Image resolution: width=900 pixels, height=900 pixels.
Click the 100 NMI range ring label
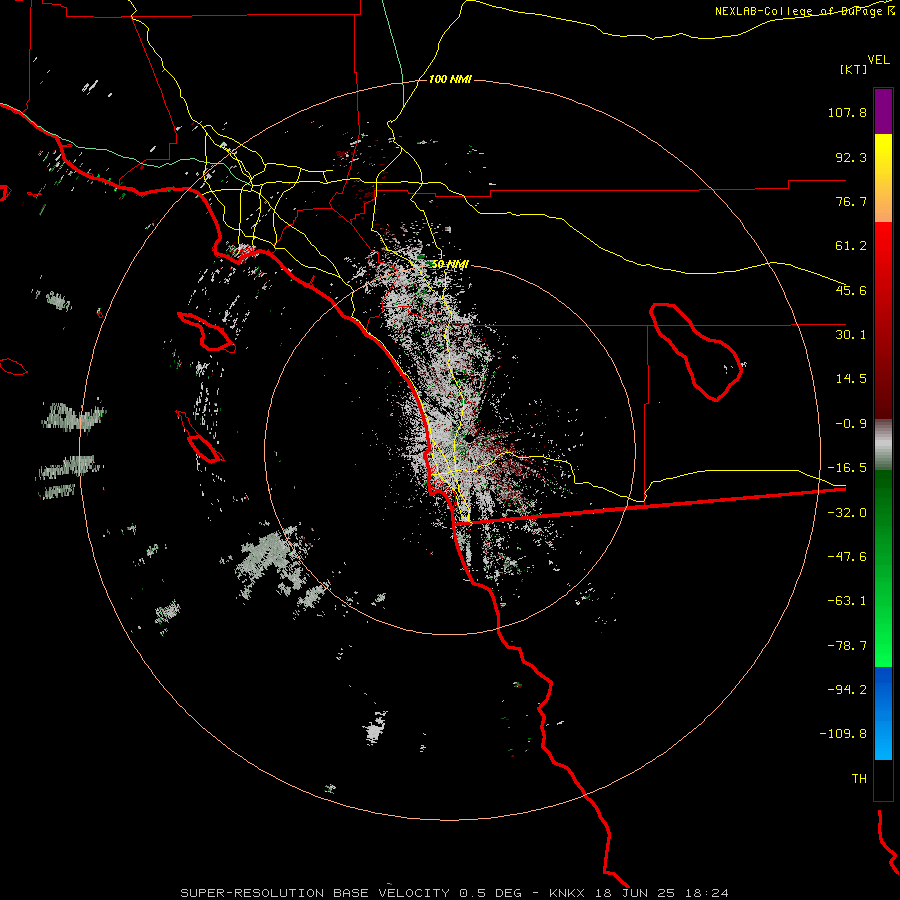click(450, 79)
